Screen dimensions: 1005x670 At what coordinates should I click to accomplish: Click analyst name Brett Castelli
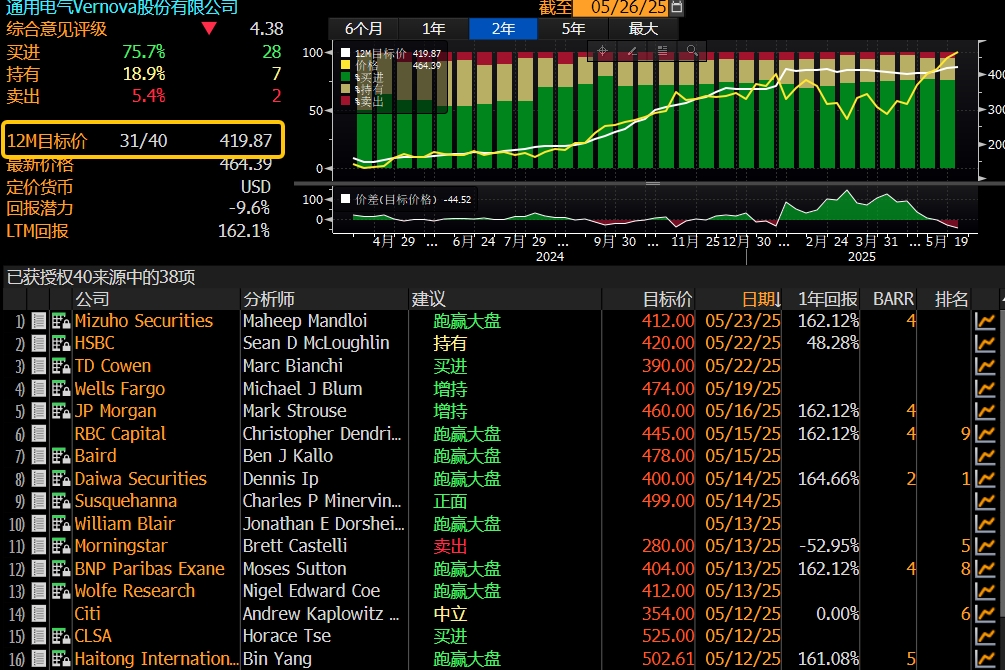295,546
